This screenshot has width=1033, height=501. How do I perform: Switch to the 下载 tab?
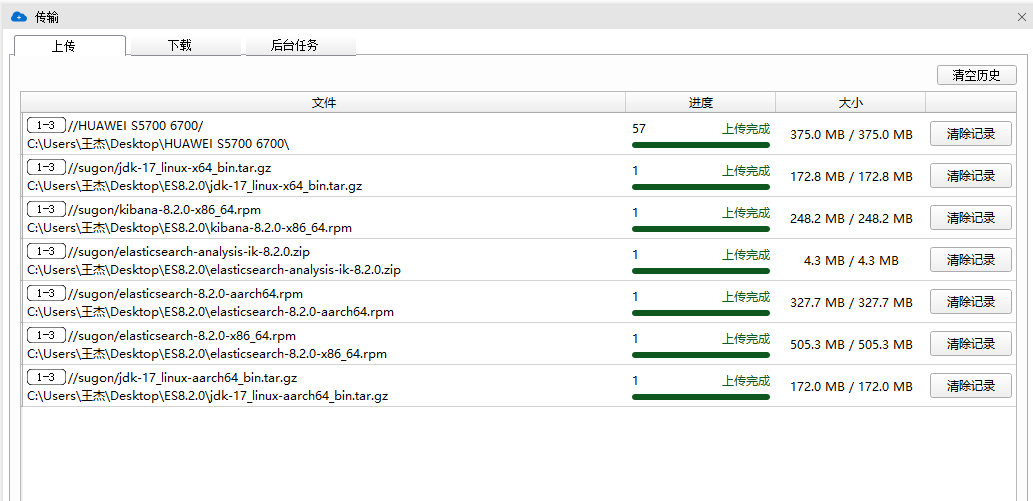(180, 46)
